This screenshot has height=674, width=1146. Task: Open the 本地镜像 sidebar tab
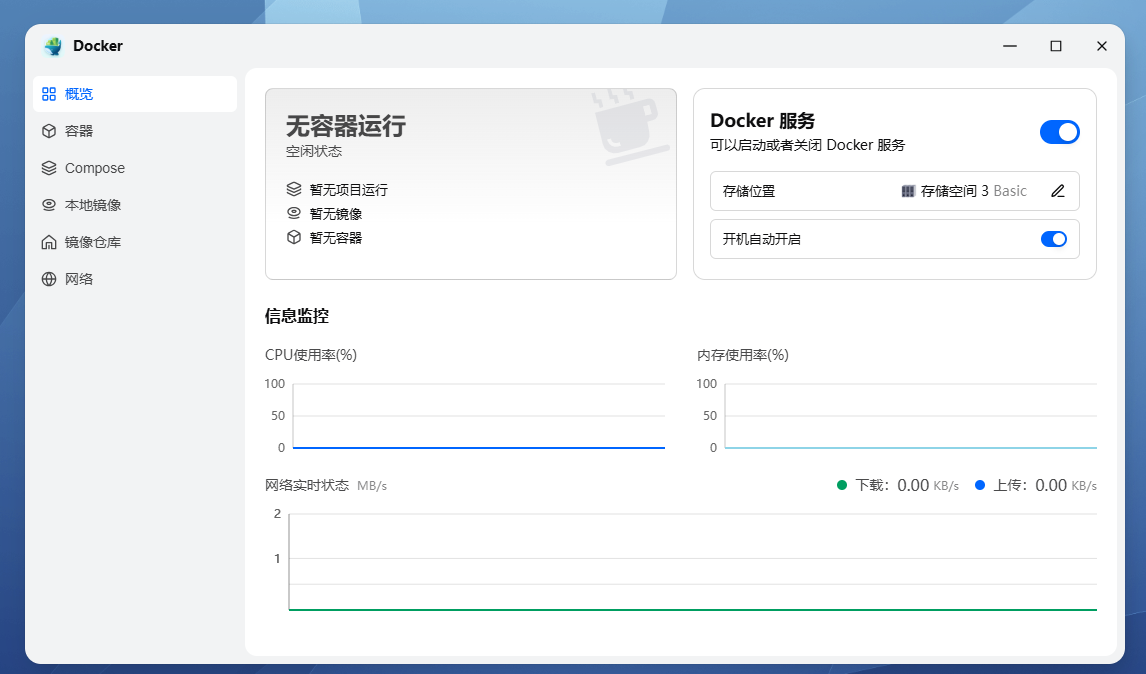click(93, 205)
